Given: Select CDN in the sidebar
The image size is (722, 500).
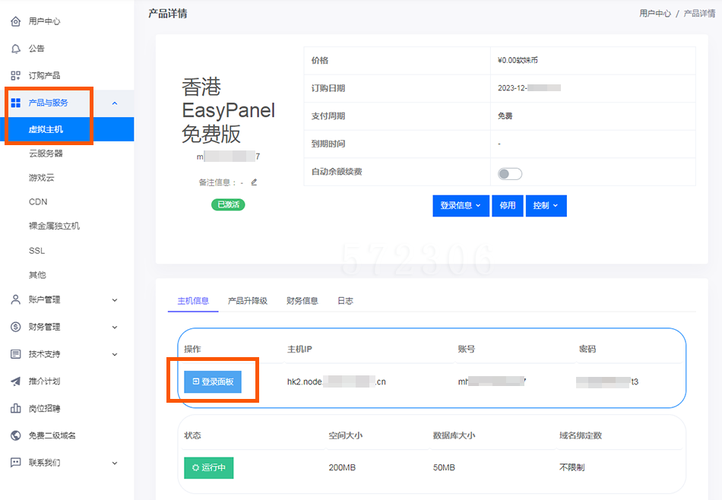Looking at the screenshot, I should point(38,202).
